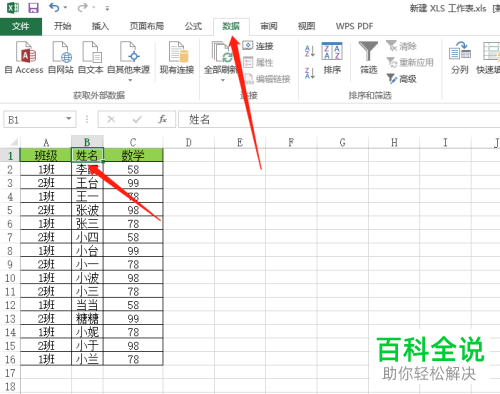
Task: Switch to the 开始 tab
Action: point(63,26)
